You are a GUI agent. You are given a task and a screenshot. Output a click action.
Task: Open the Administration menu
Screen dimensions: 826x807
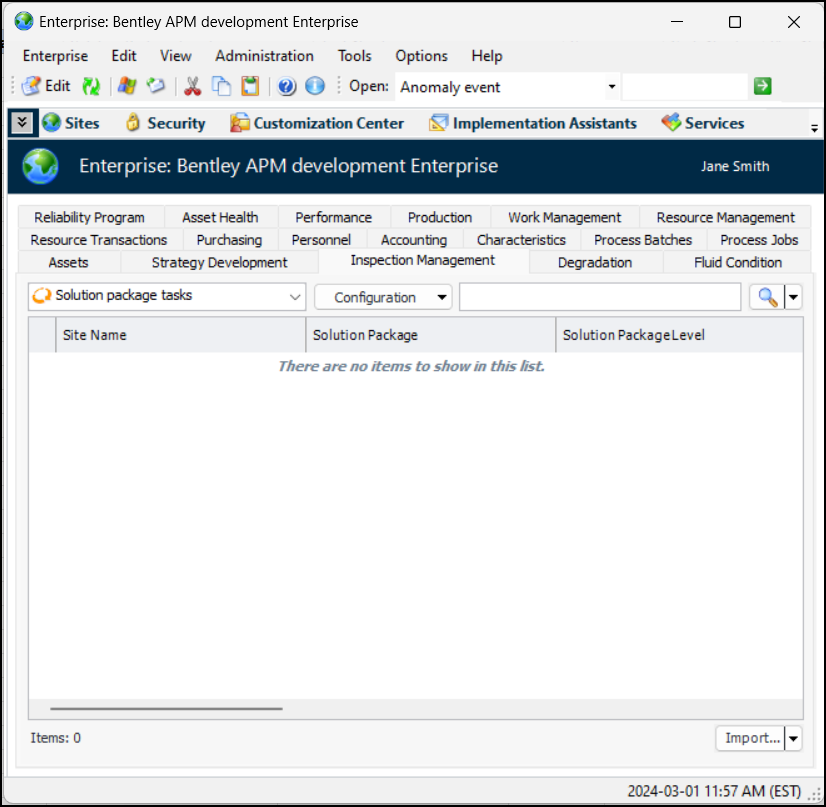[264, 56]
